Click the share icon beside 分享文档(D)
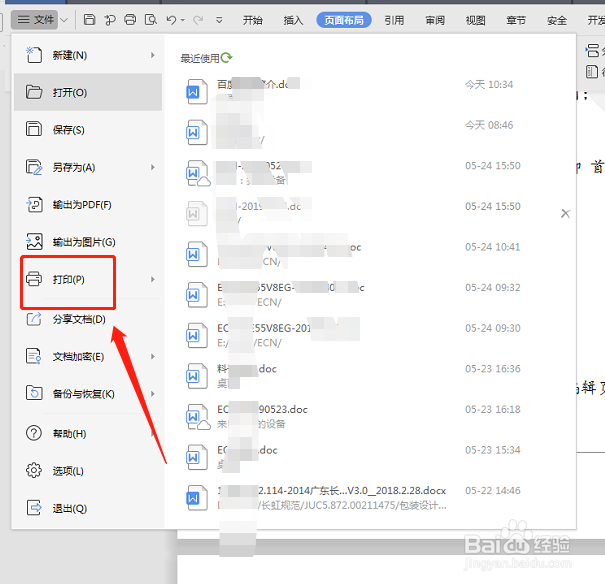This screenshot has height=584, width=605. point(34,319)
